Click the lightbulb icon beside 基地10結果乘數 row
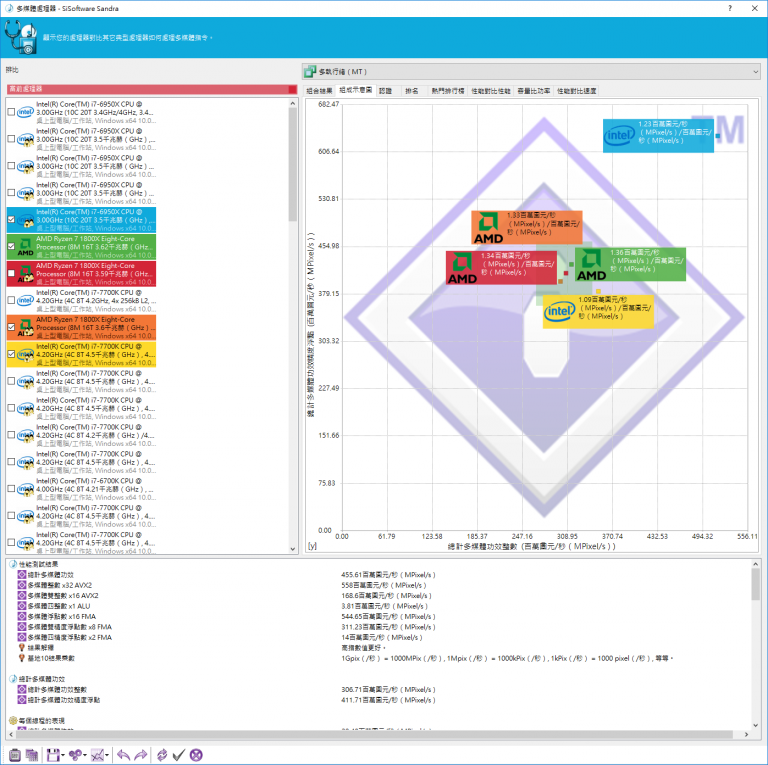The height and width of the screenshot is (765, 768). click(x=22, y=658)
